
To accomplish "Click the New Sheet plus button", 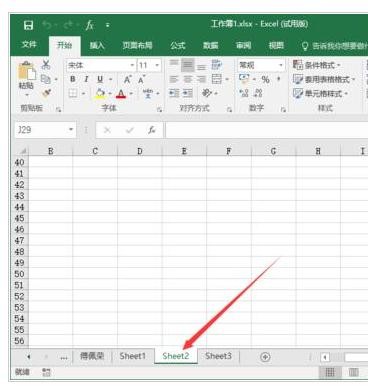I will 265,357.
